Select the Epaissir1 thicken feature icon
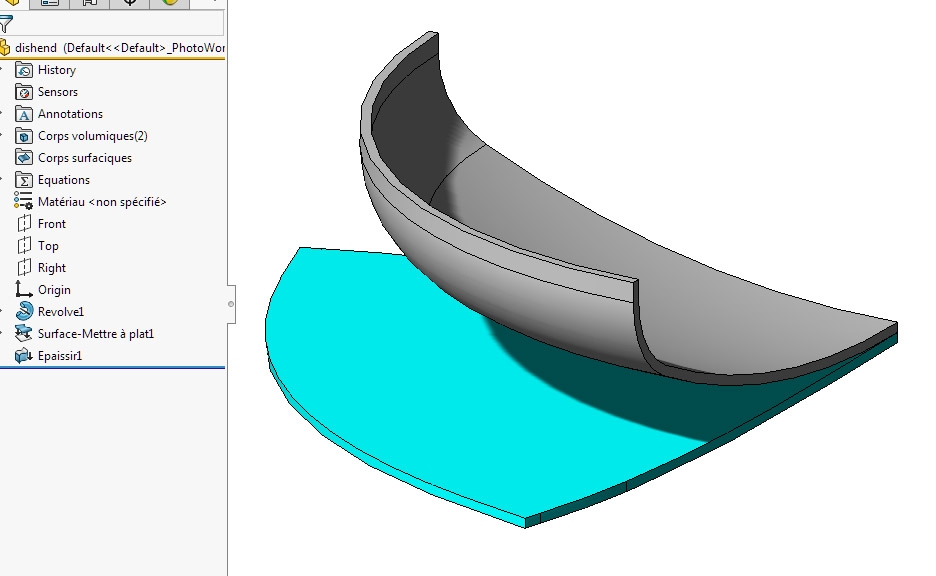Image resolution: width=936 pixels, height=576 pixels. tap(25, 355)
